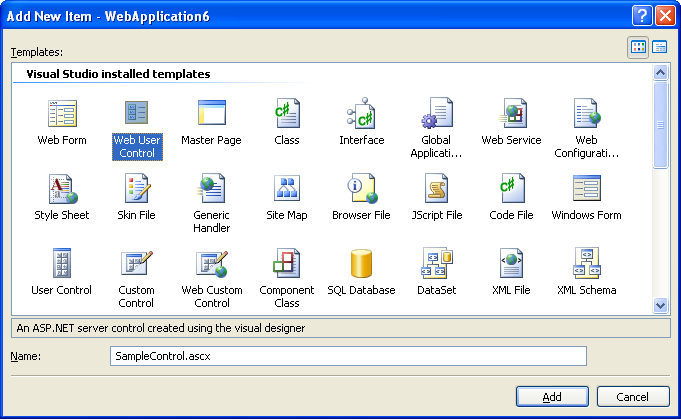Pick the JScript File template
Viewport: 681px width, 420px height.
click(437, 190)
